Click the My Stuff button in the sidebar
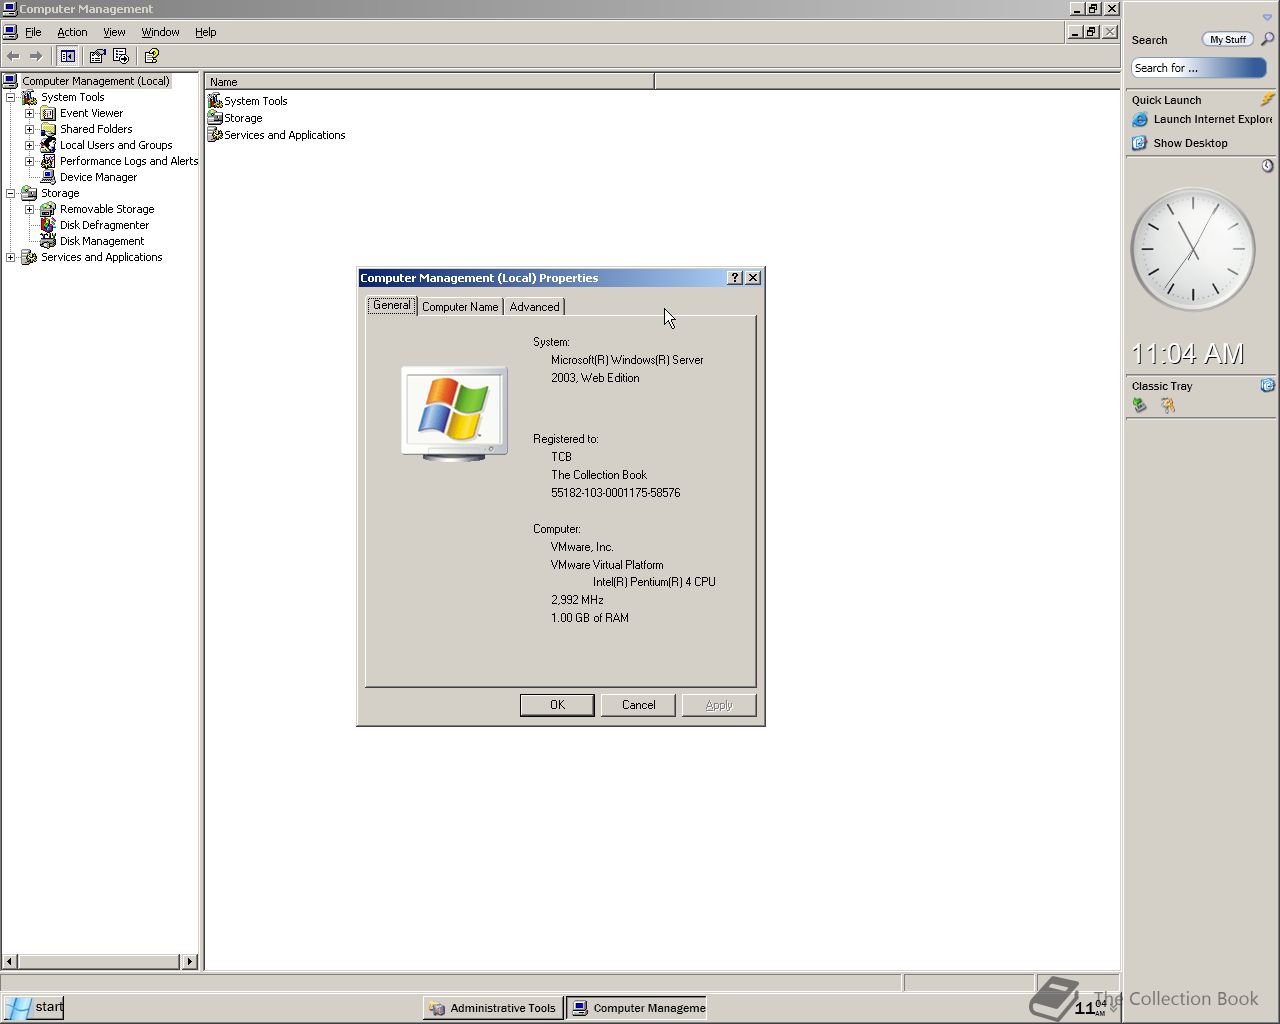1280x1024 pixels. point(1227,39)
